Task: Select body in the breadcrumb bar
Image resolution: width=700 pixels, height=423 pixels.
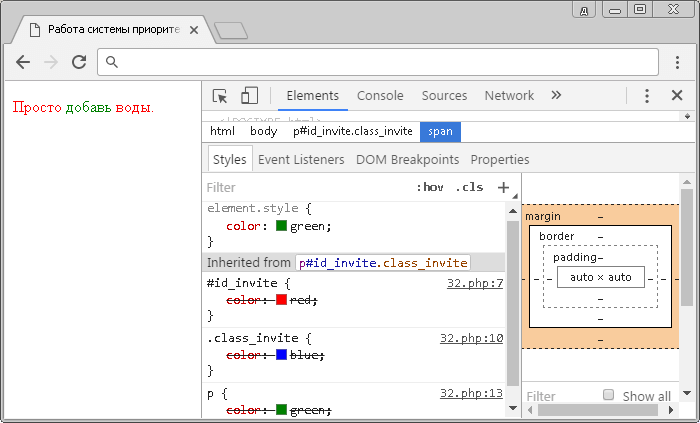Action: [x=263, y=131]
